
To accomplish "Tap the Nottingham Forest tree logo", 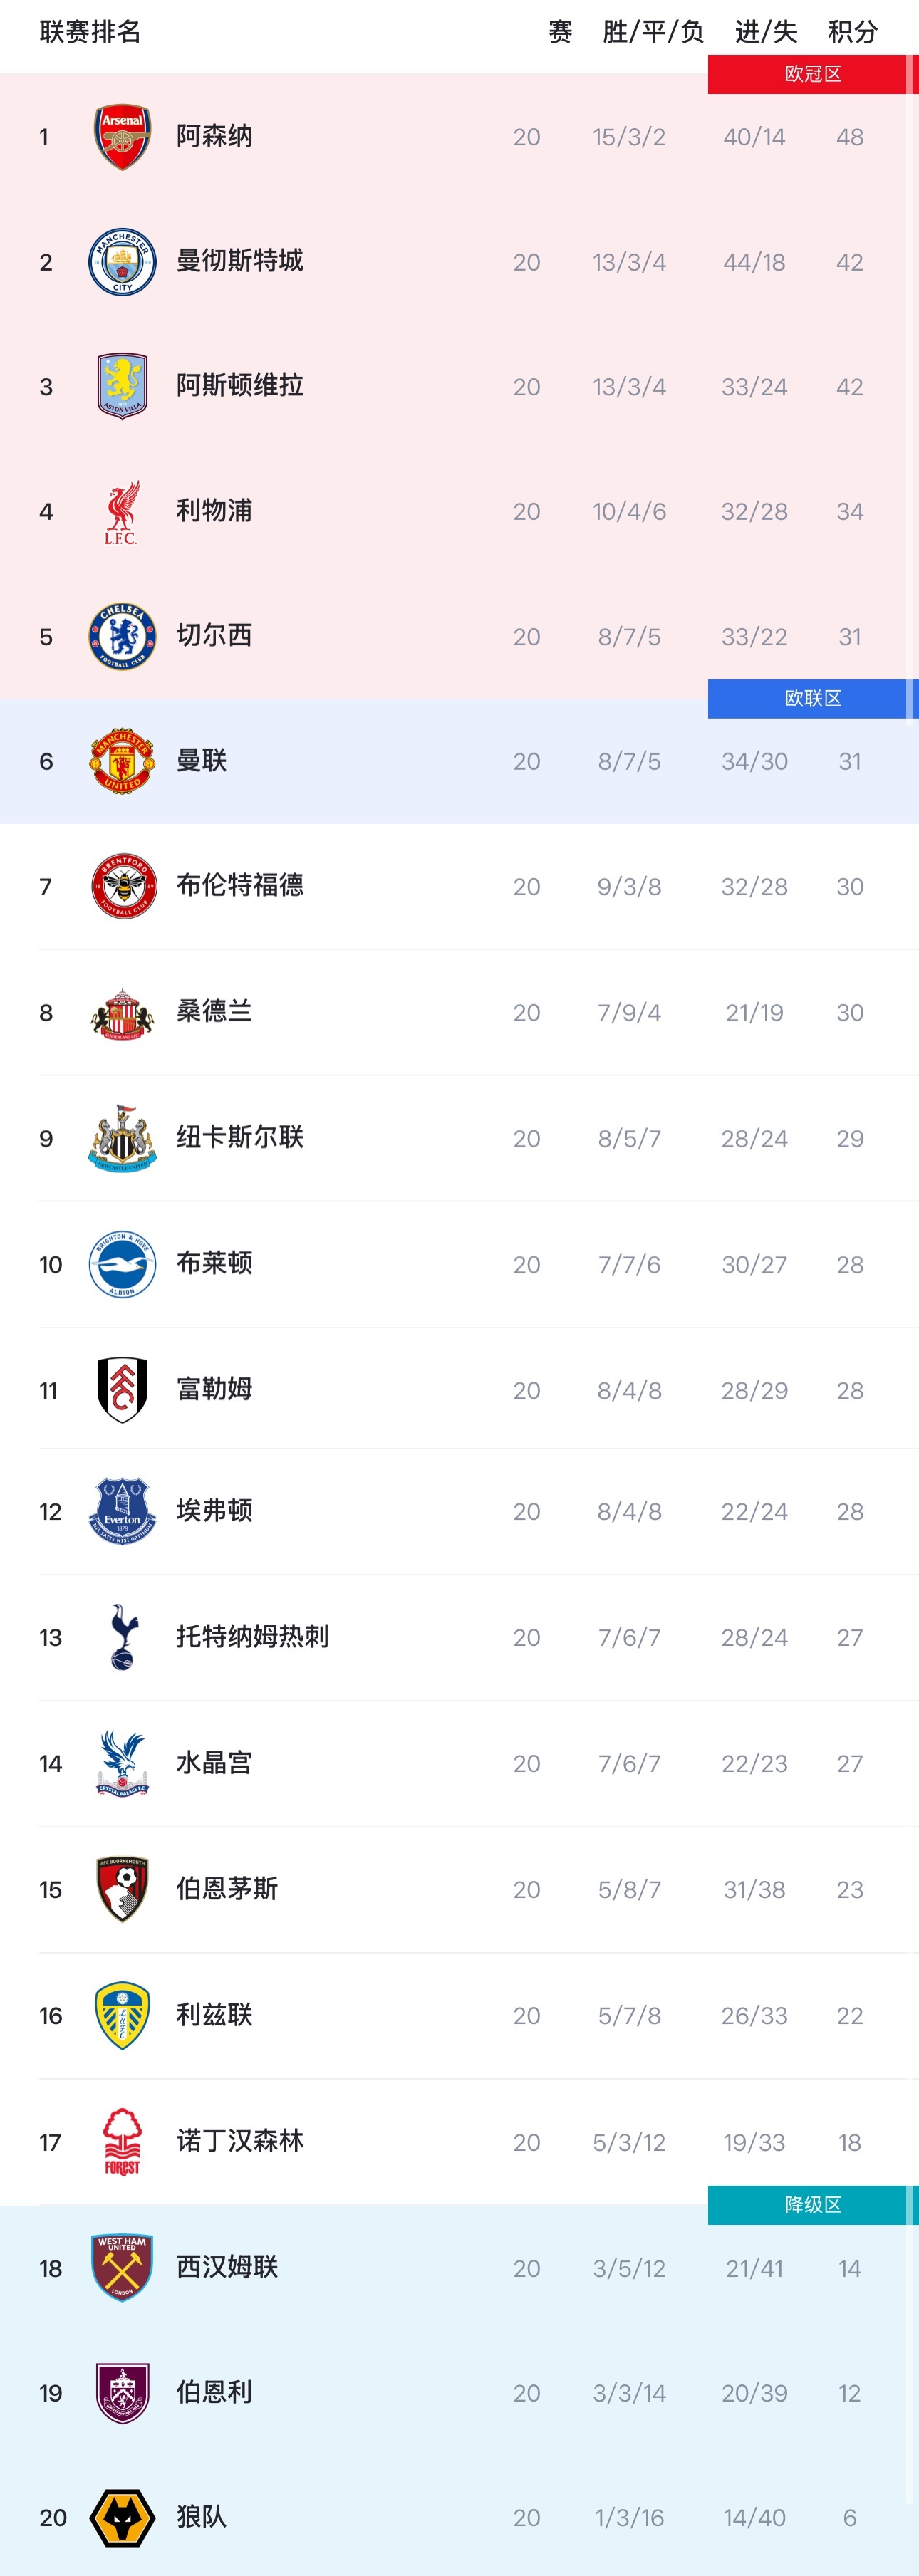I will click(122, 2141).
